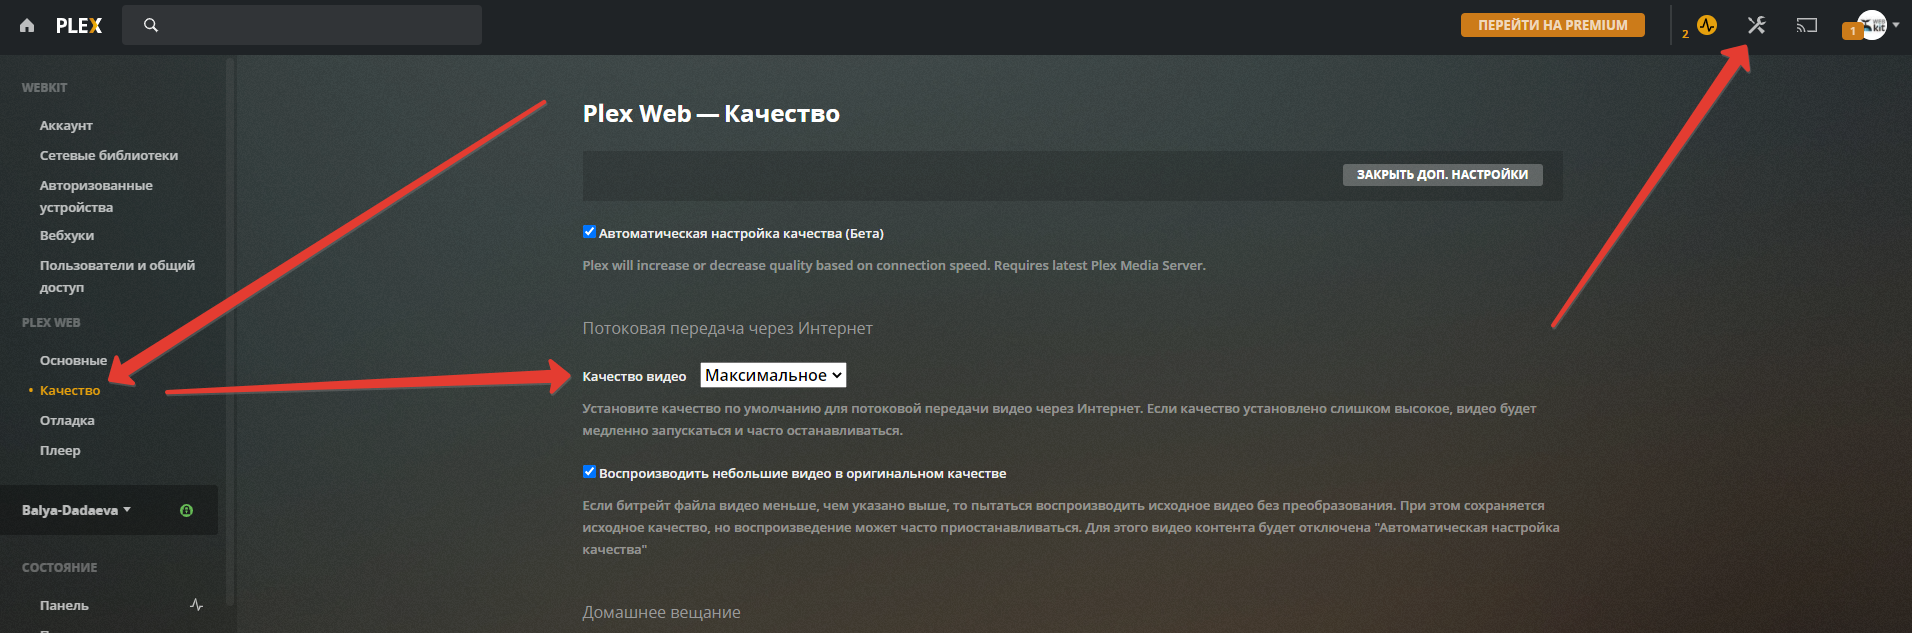
Task: Open the Качество видео dropdown
Action: click(773, 375)
